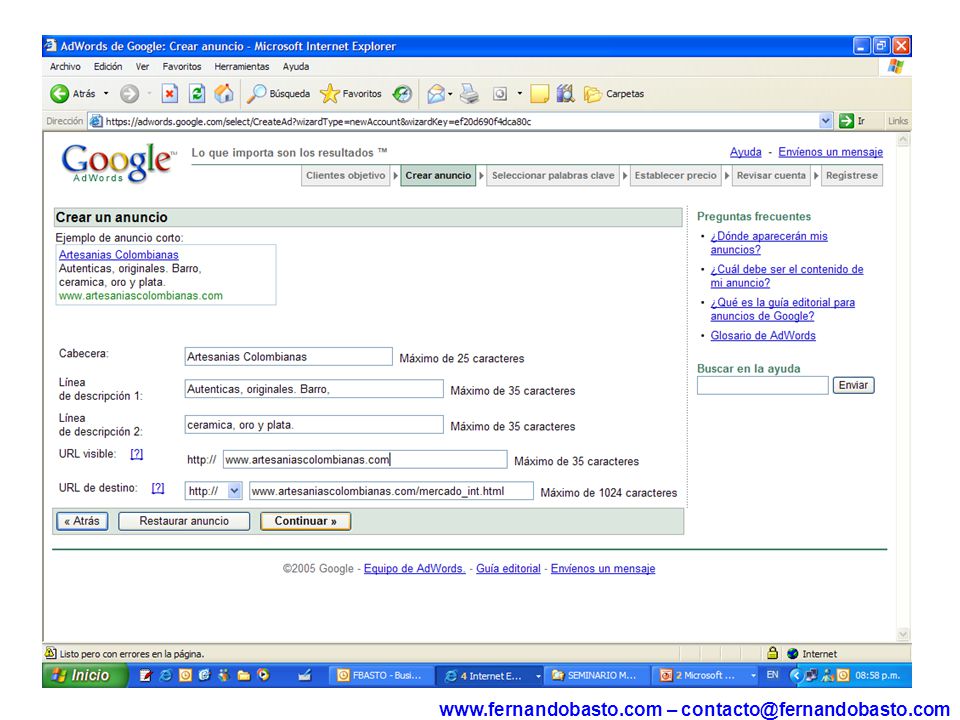The height and width of the screenshot is (720, 960).
Task: Expand the 2 Microsoft taskbar group
Action: [753, 676]
